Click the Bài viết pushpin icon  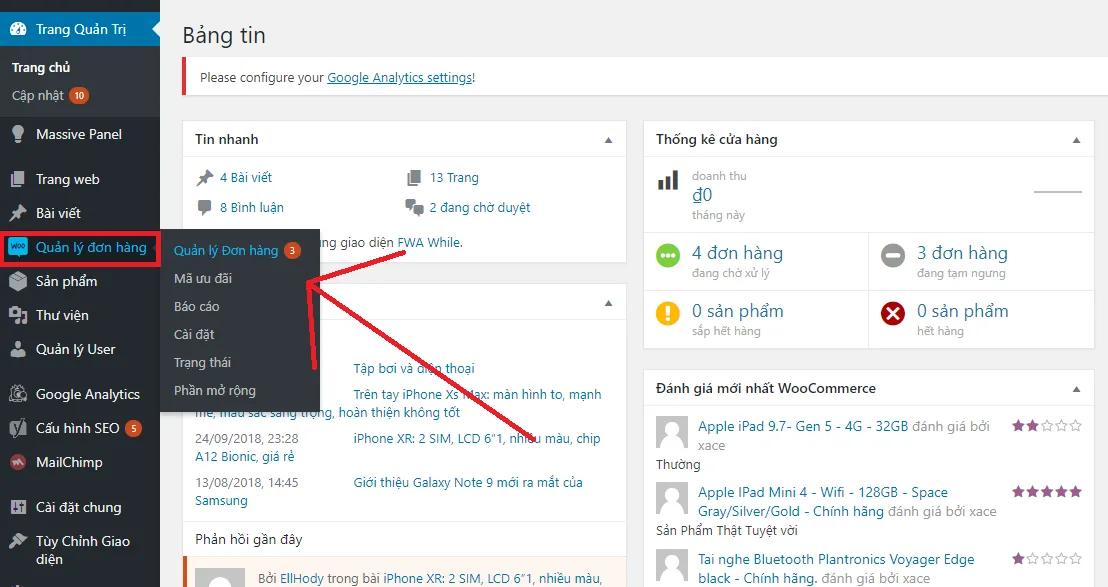(18, 213)
